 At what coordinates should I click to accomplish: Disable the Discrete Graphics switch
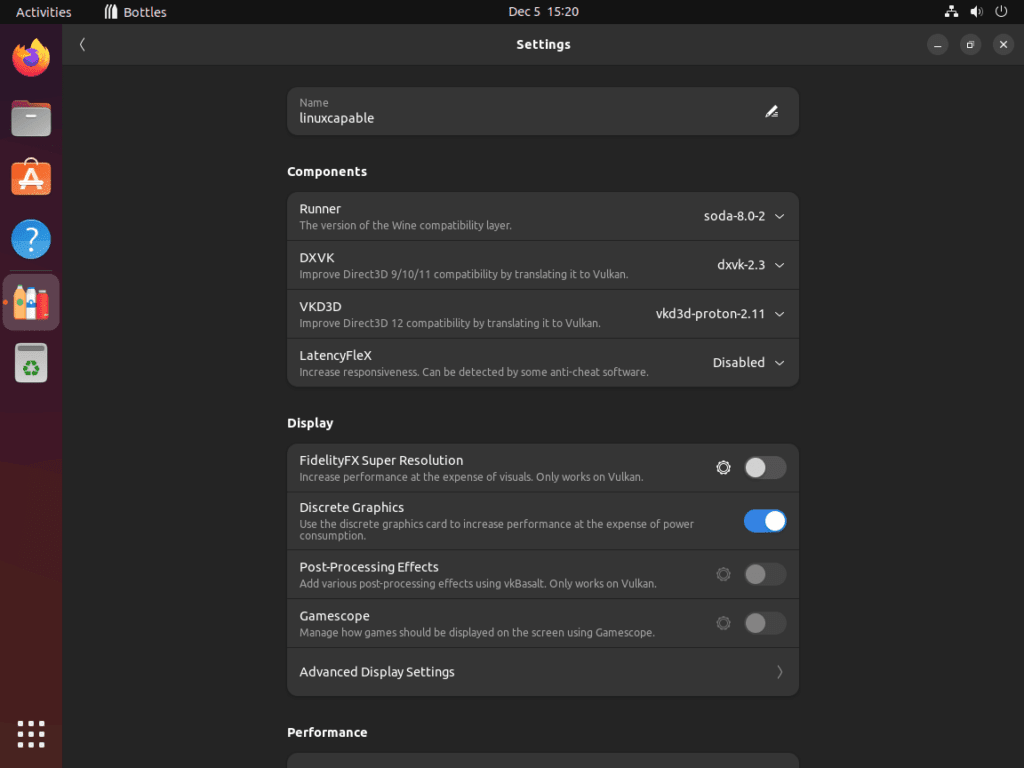point(765,521)
